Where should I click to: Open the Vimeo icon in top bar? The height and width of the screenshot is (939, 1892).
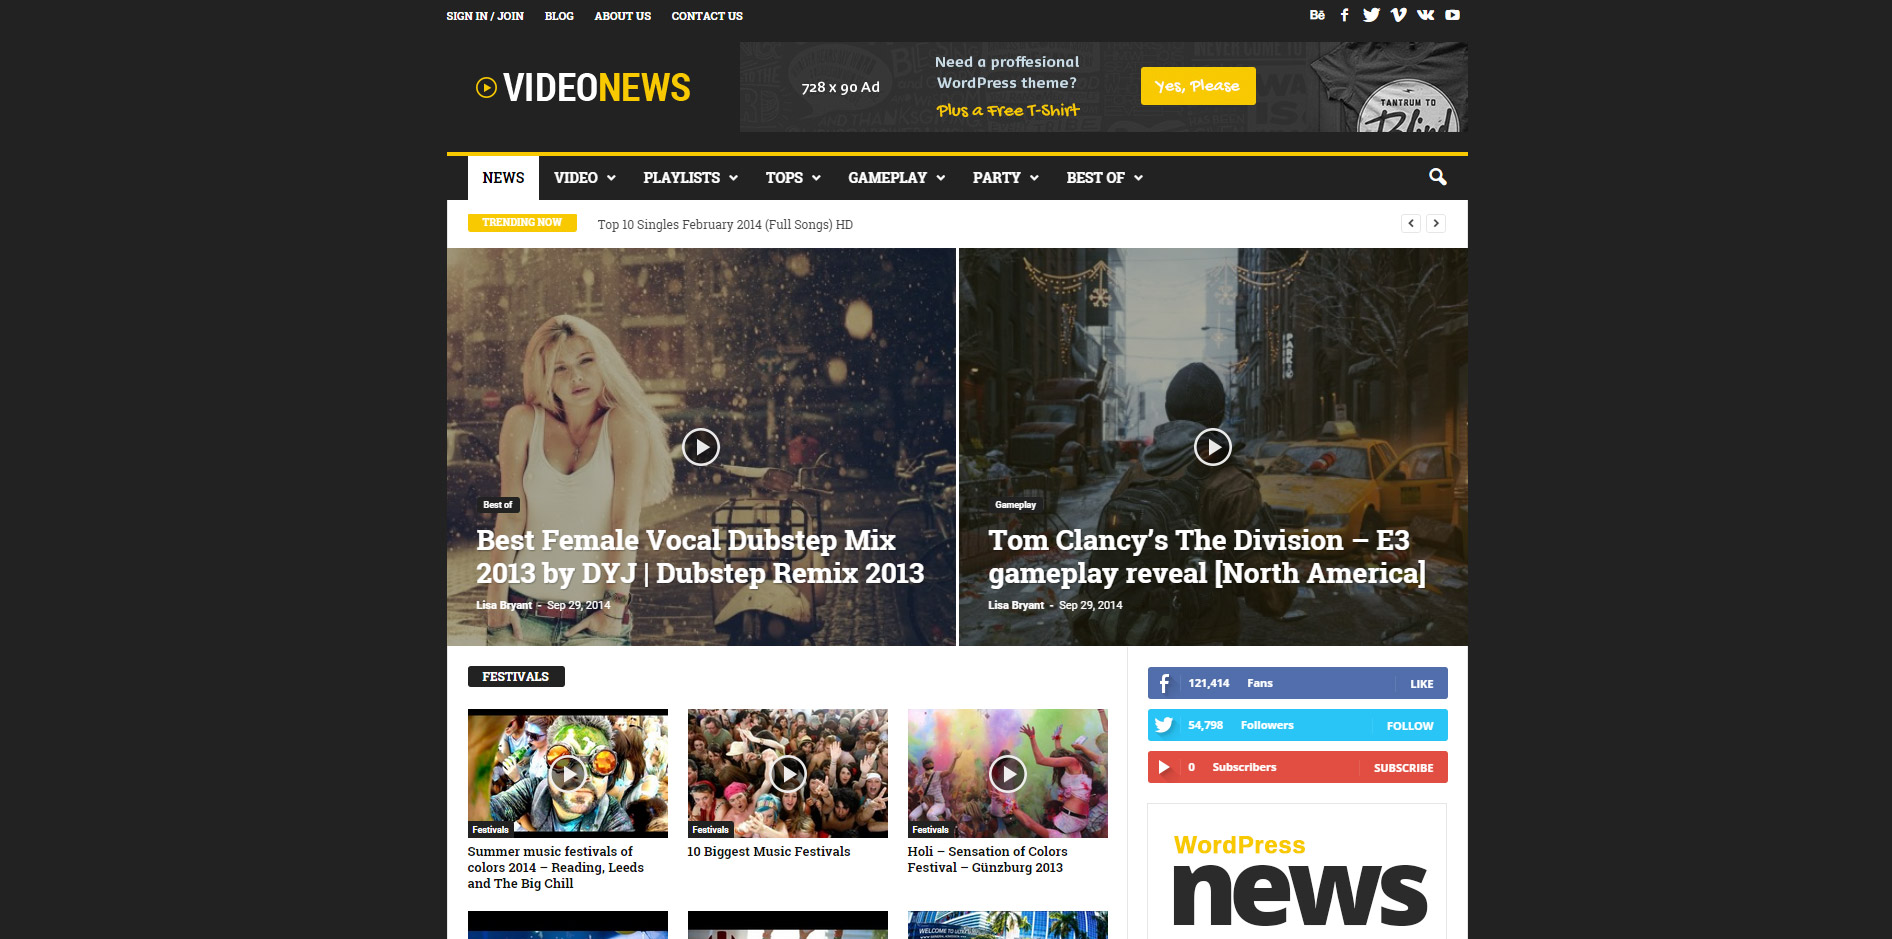pyautogui.click(x=1398, y=15)
